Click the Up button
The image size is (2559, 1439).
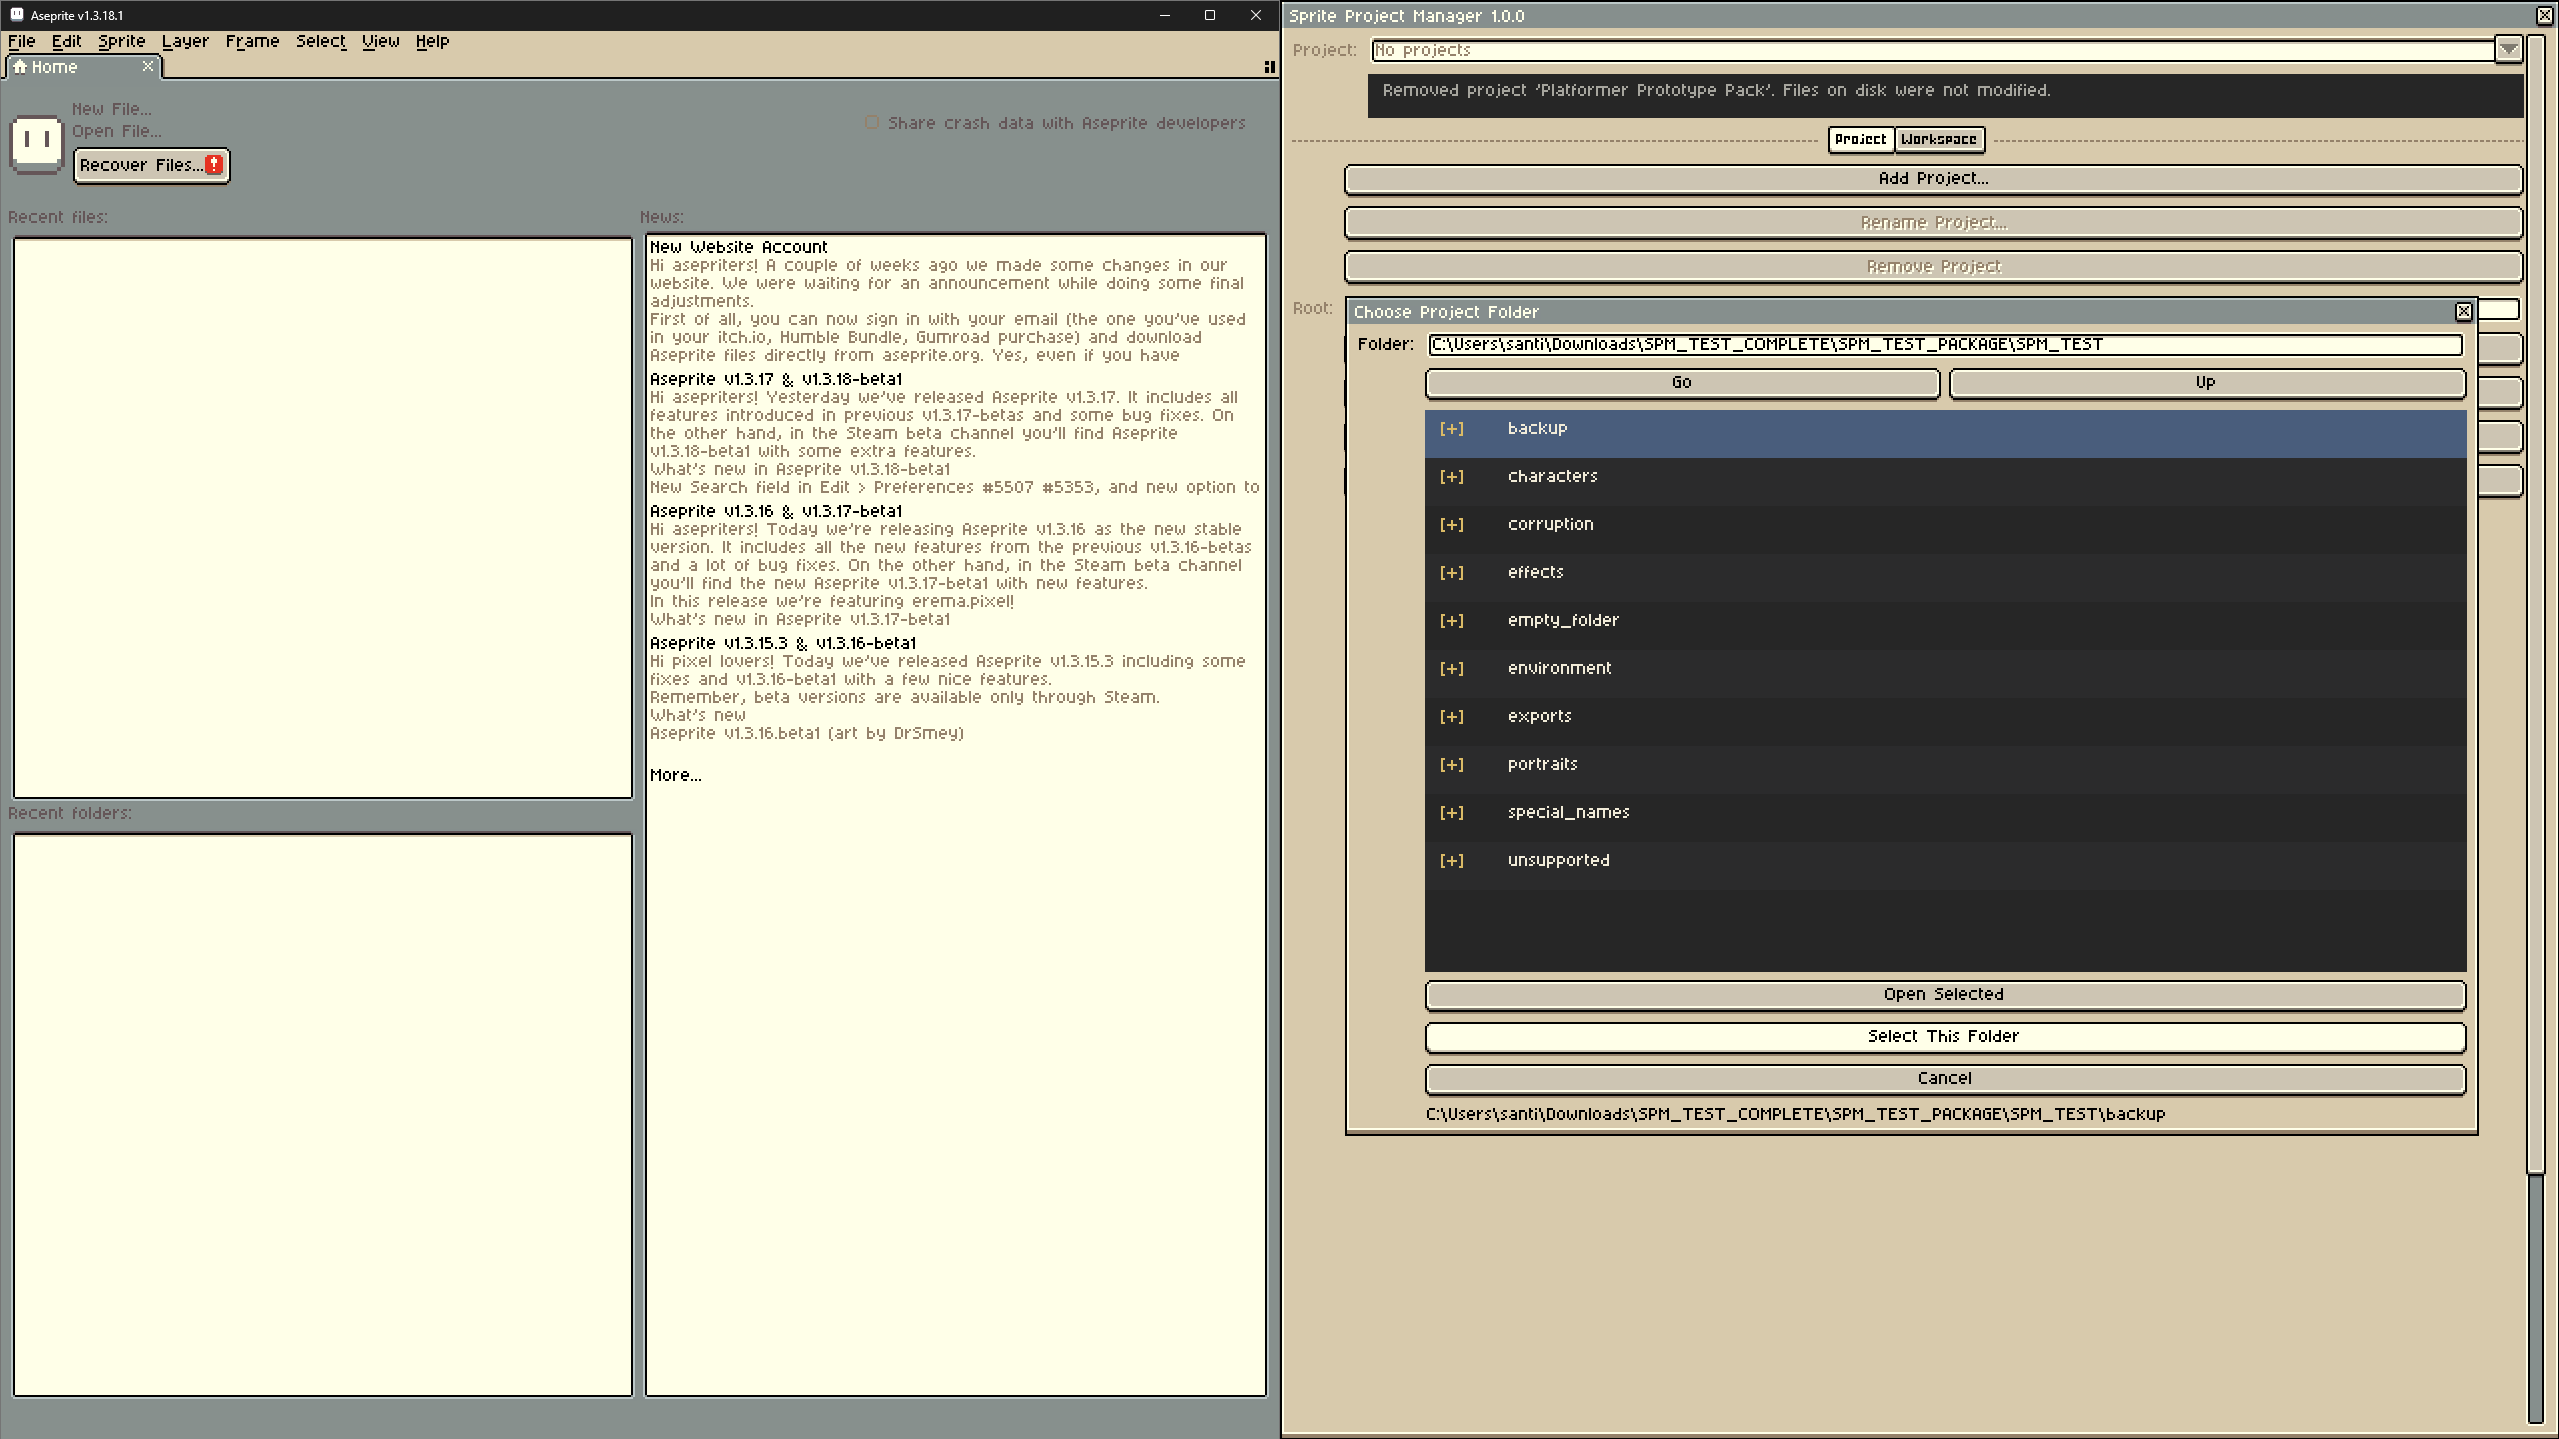click(2206, 383)
